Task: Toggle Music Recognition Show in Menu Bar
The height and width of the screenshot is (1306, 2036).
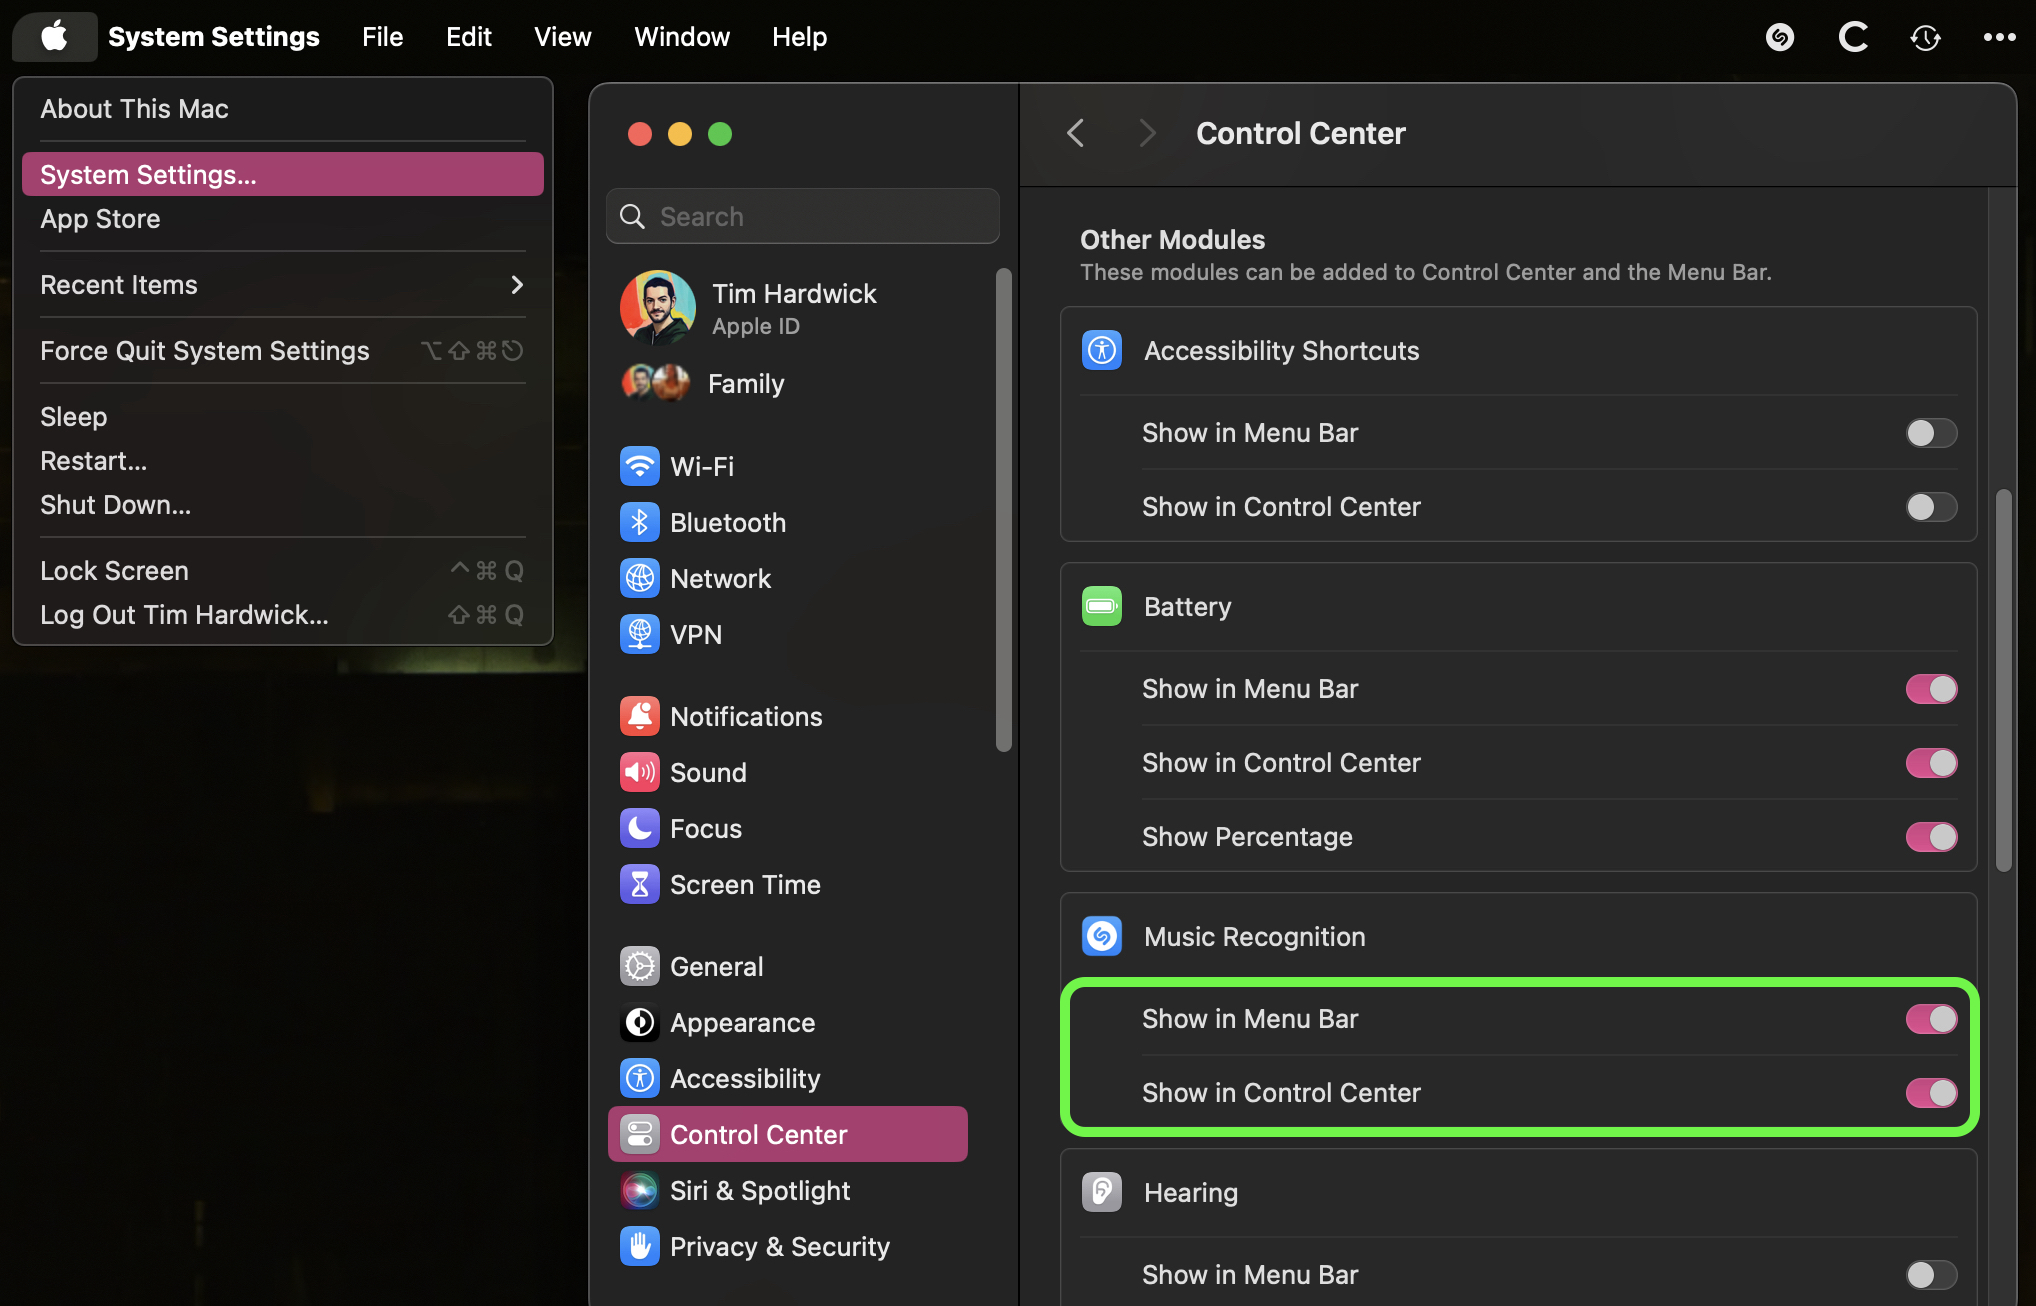Action: 1931,1019
